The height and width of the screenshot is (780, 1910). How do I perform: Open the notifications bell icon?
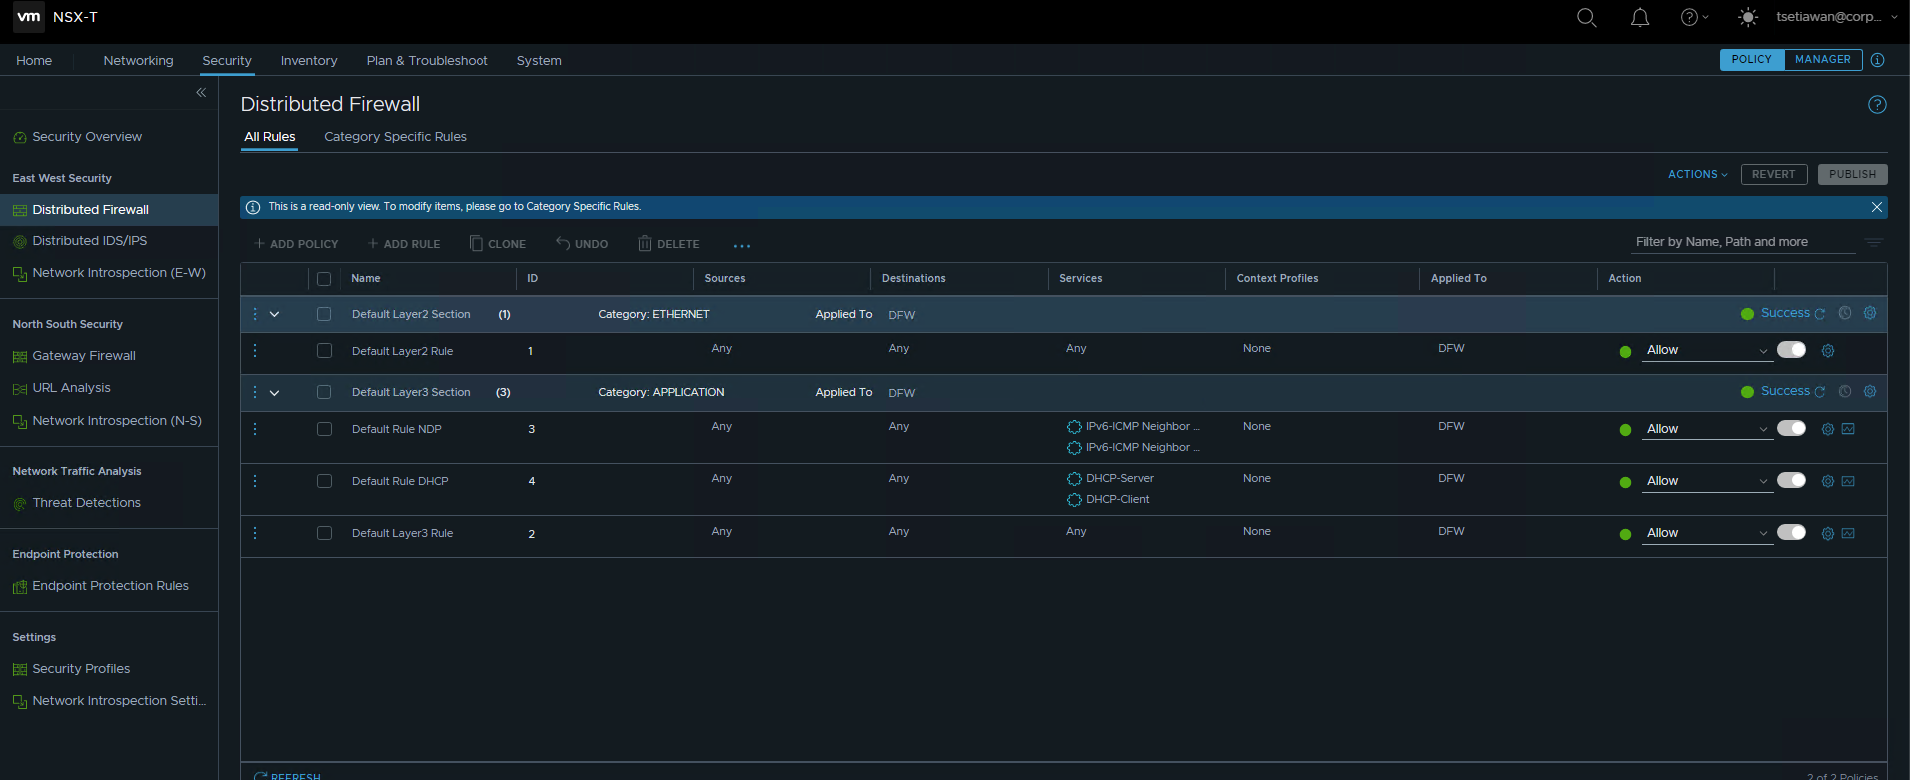click(x=1640, y=17)
